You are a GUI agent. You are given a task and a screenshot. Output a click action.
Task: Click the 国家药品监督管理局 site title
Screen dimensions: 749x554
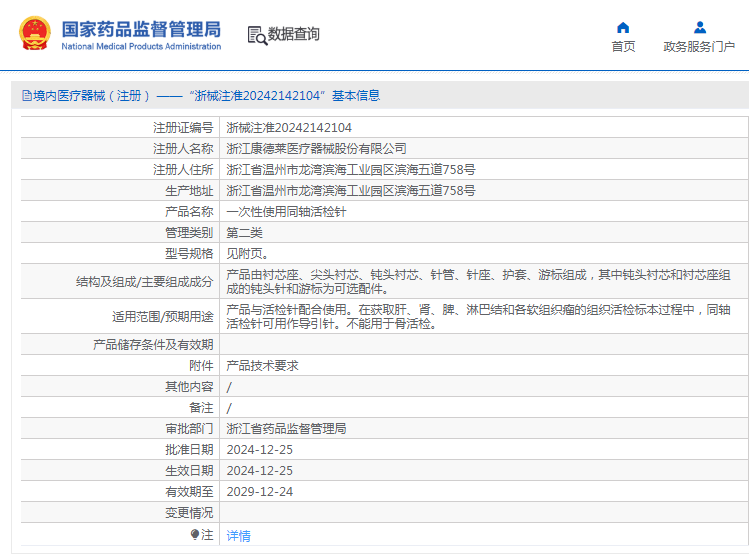click(x=141, y=28)
